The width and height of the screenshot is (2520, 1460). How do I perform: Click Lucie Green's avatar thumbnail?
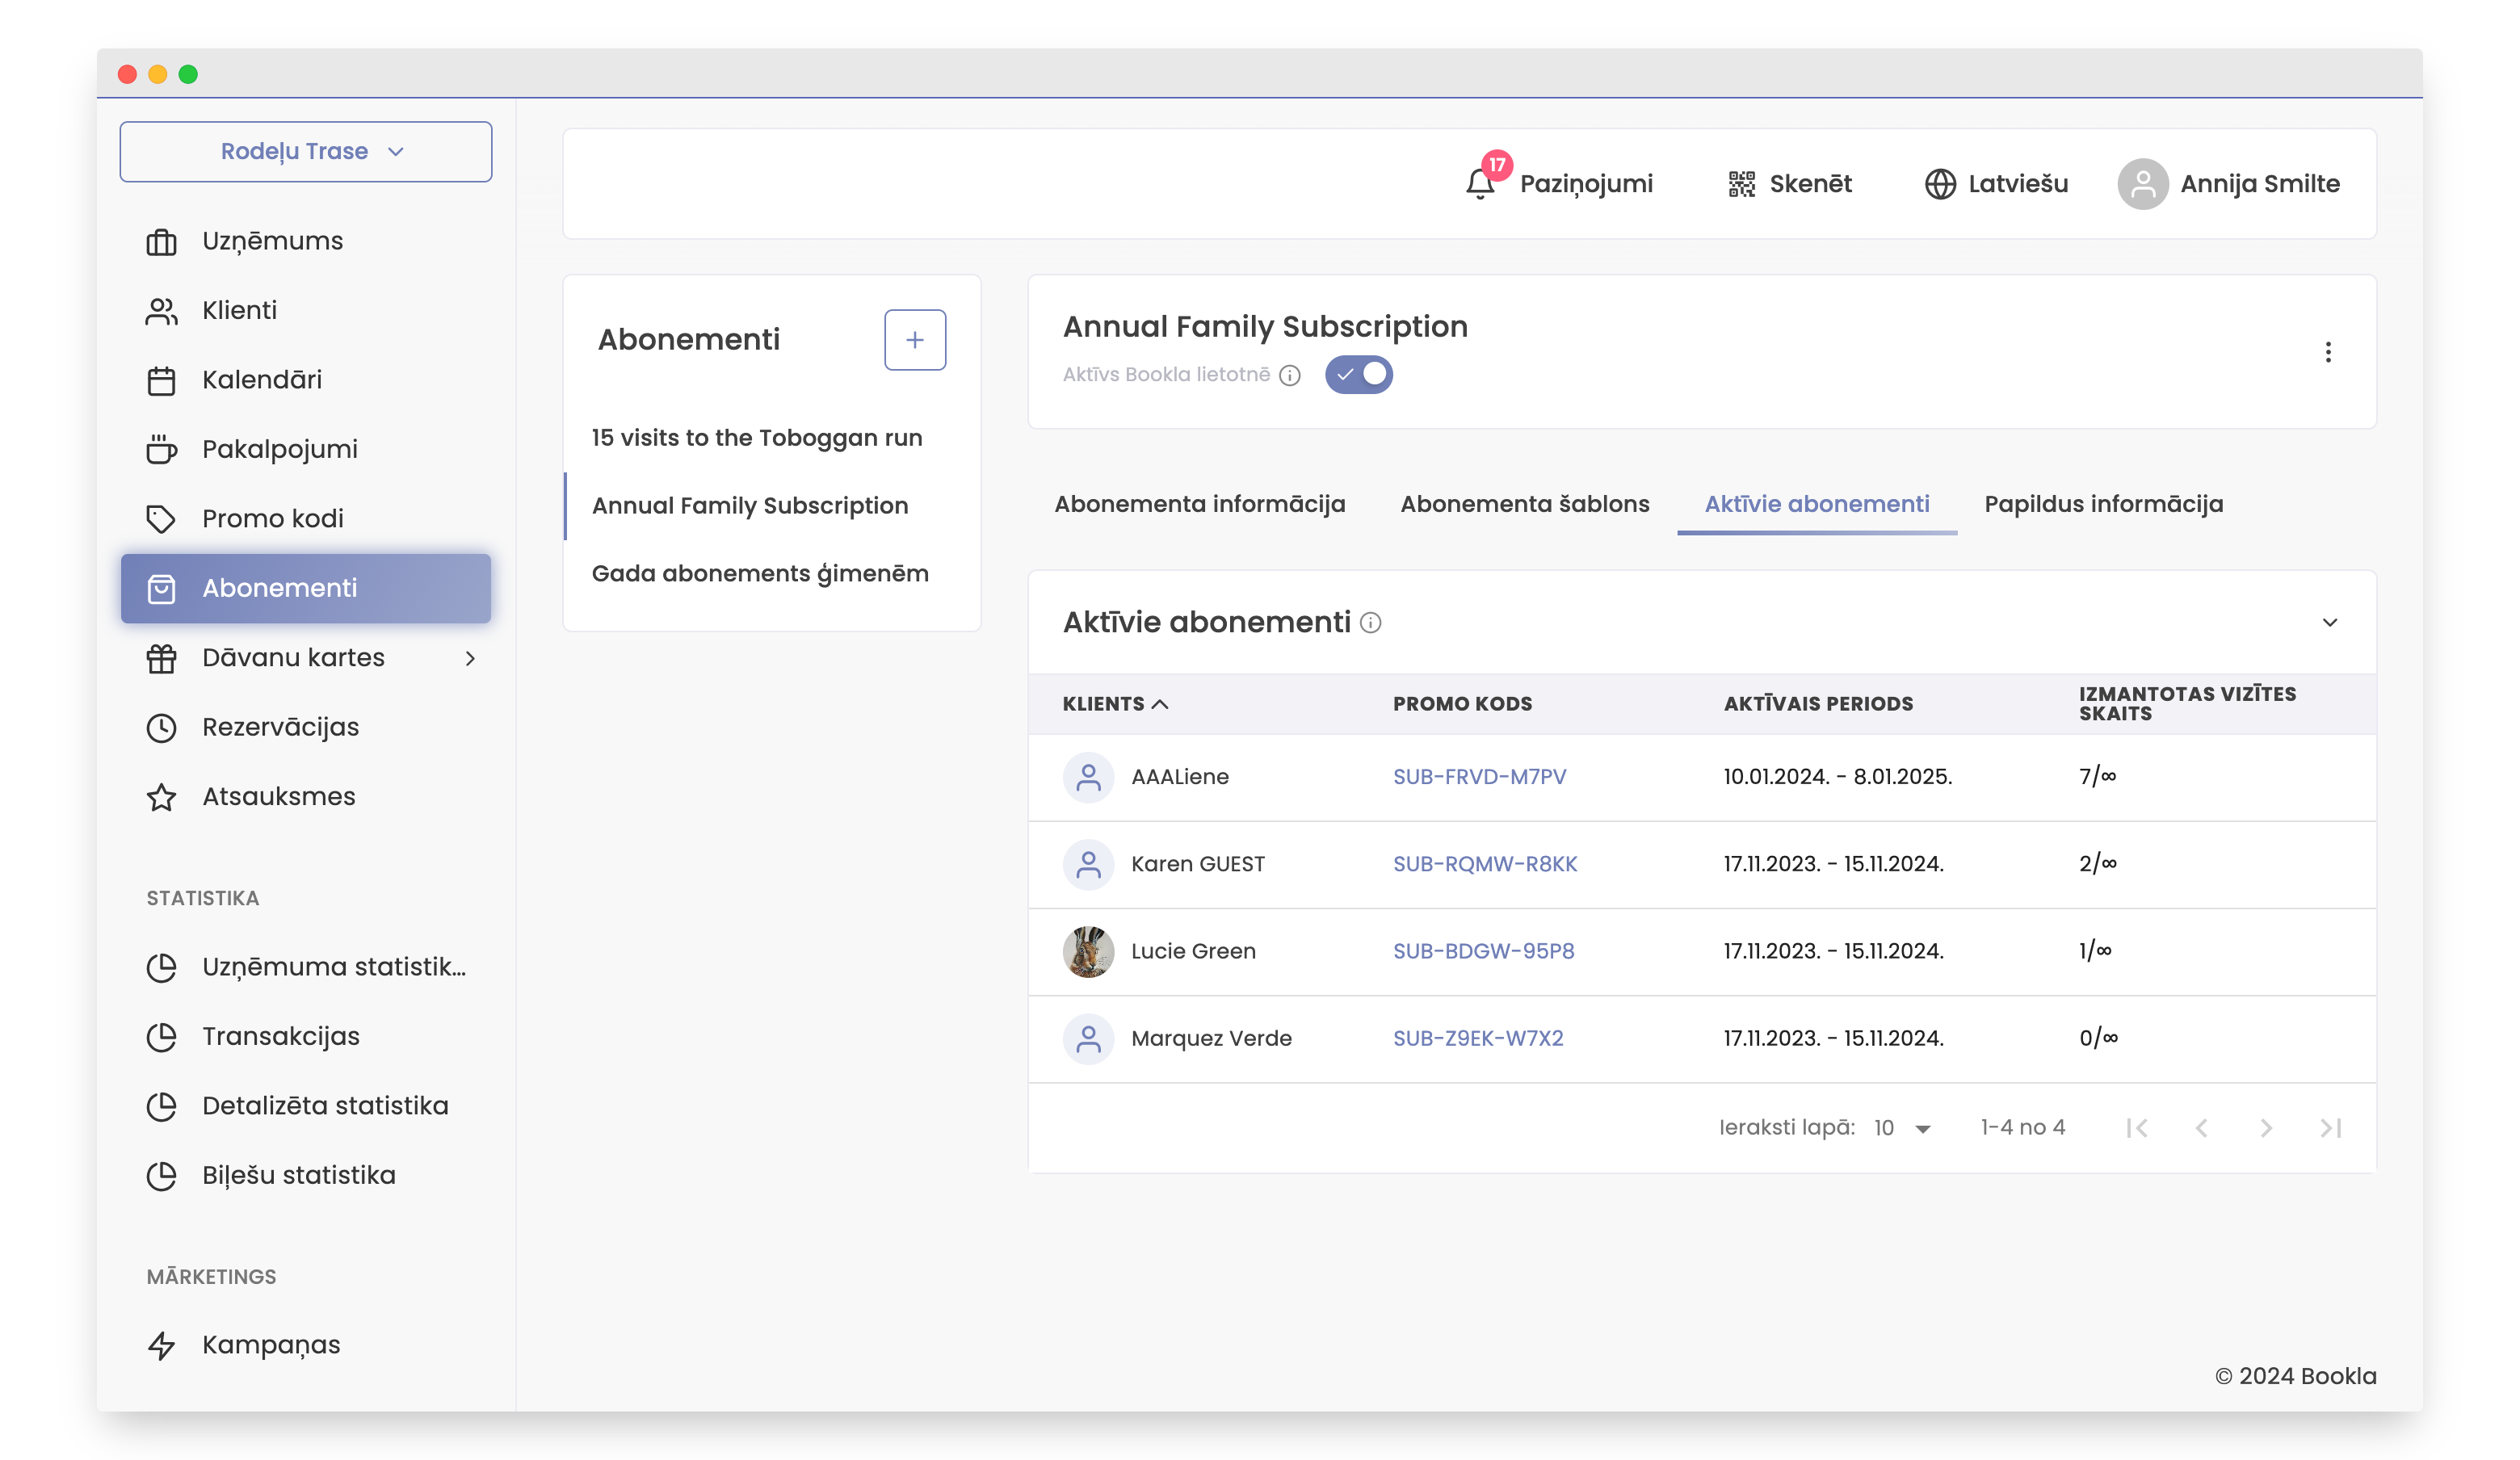pos(1088,951)
